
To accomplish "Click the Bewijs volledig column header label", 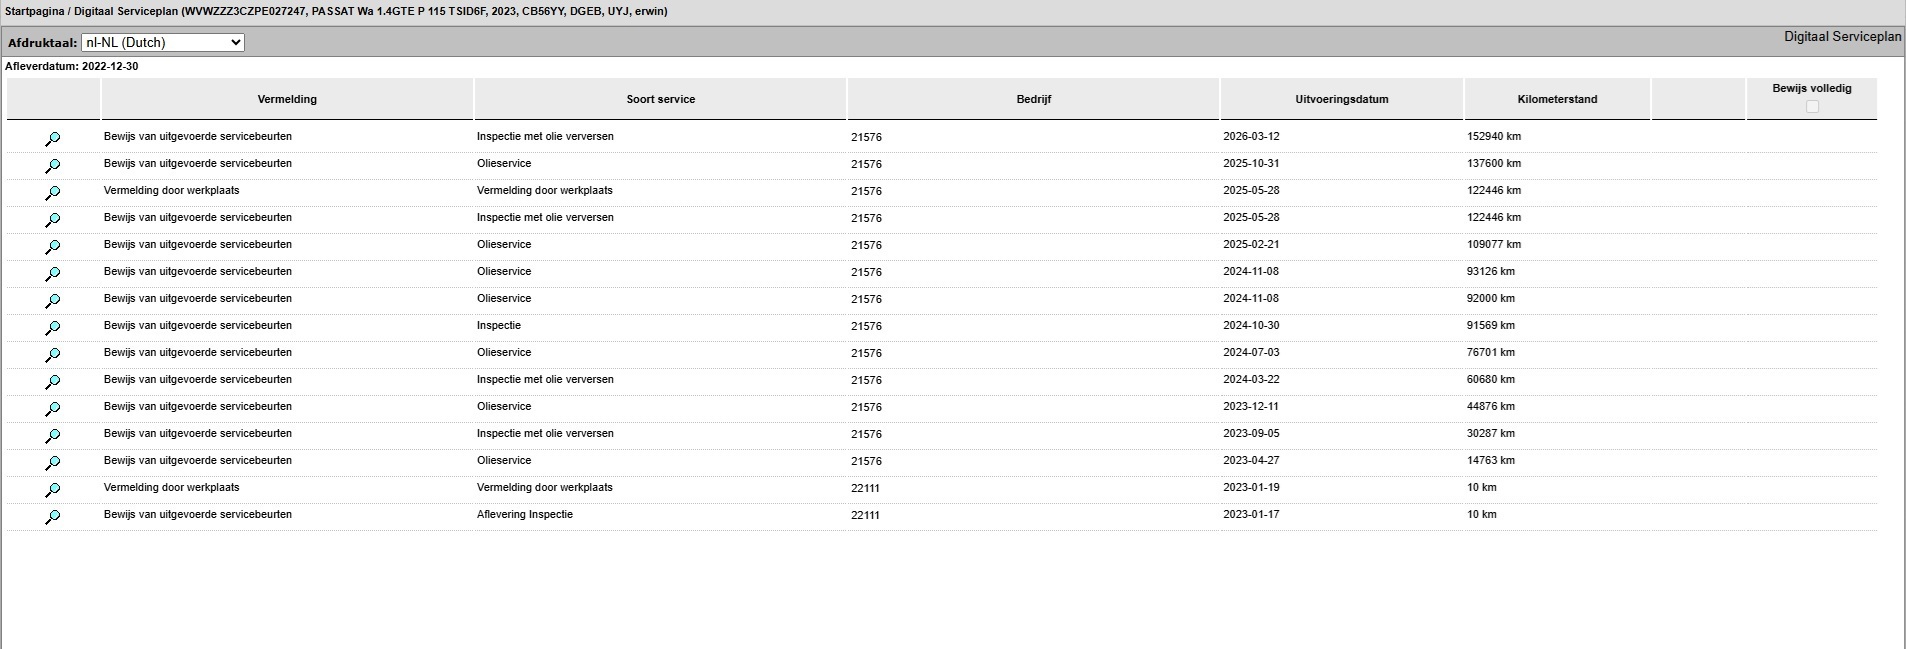I will (x=1812, y=88).
